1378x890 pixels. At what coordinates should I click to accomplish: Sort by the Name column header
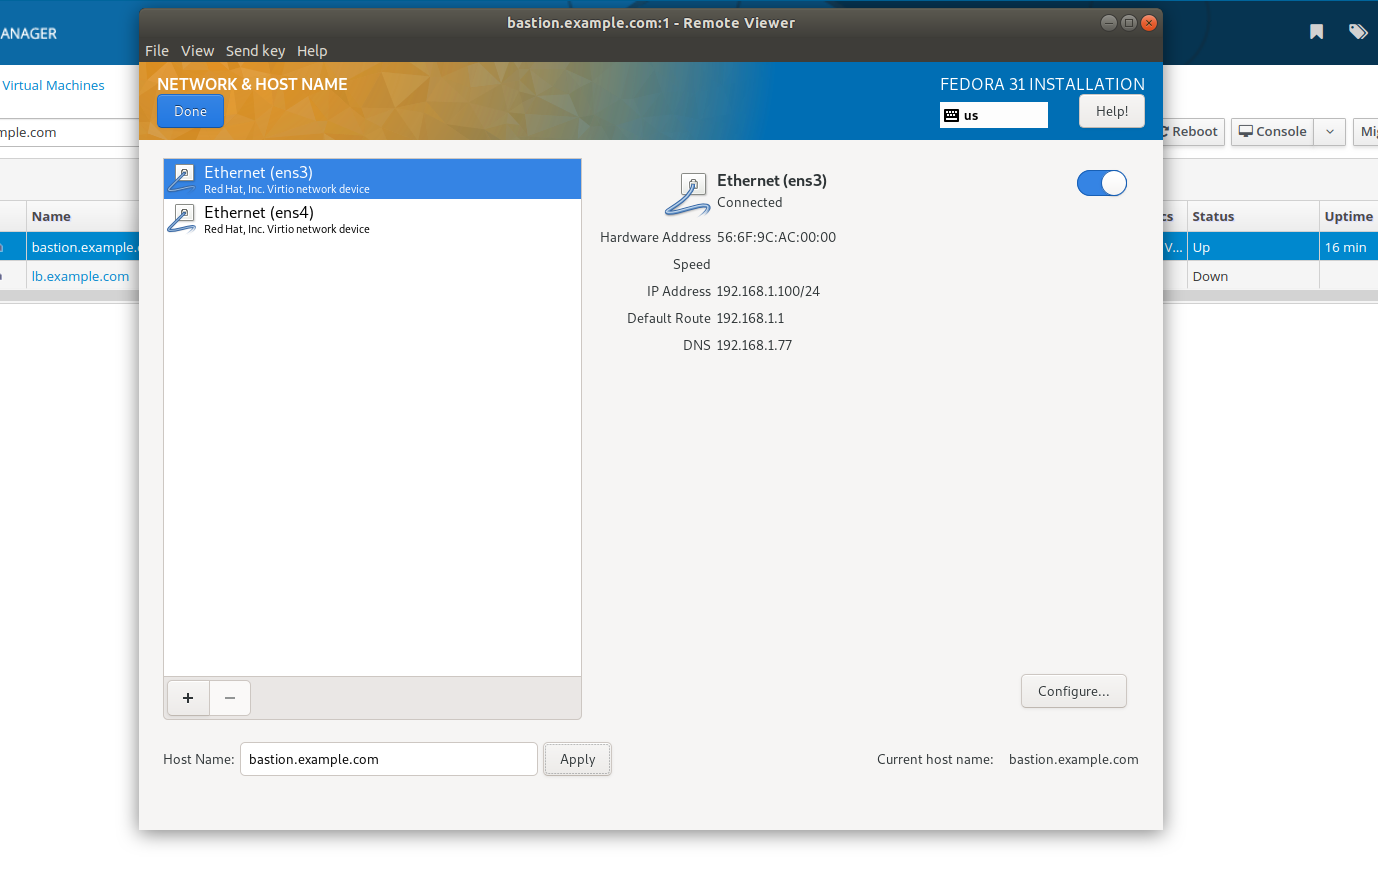[x=51, y=216]
